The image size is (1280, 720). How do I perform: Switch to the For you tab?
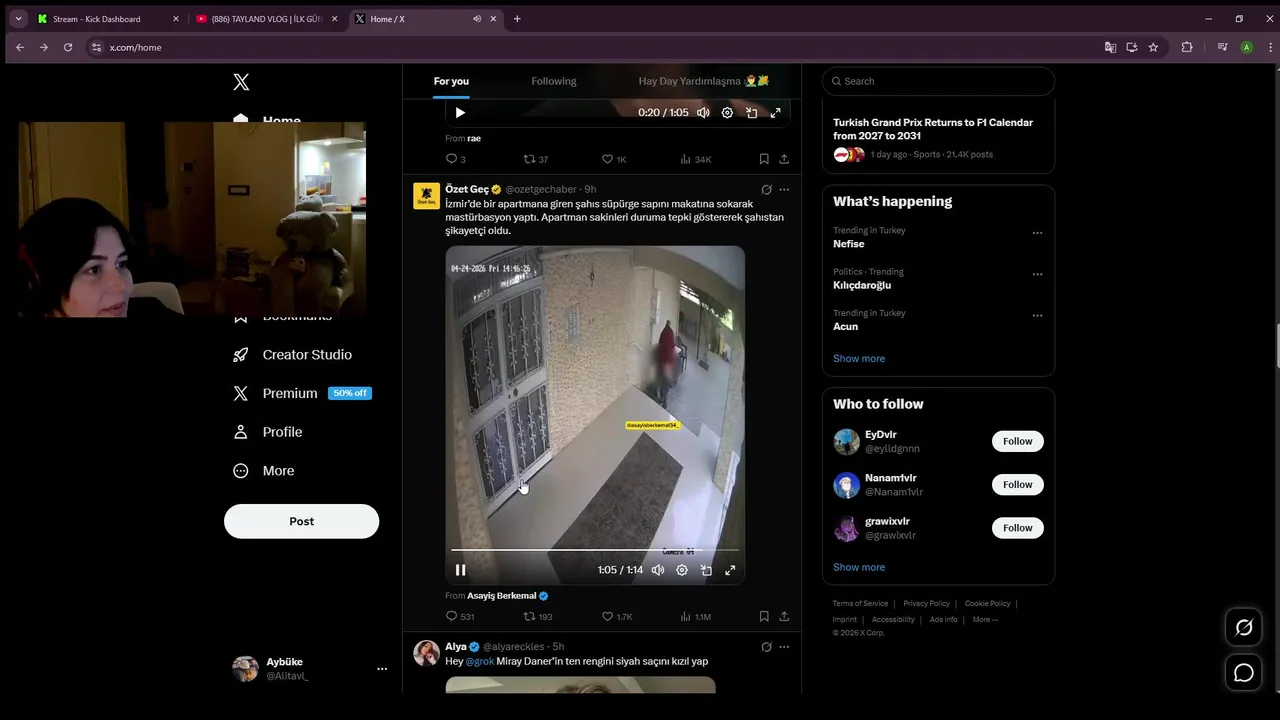[451, 81]
